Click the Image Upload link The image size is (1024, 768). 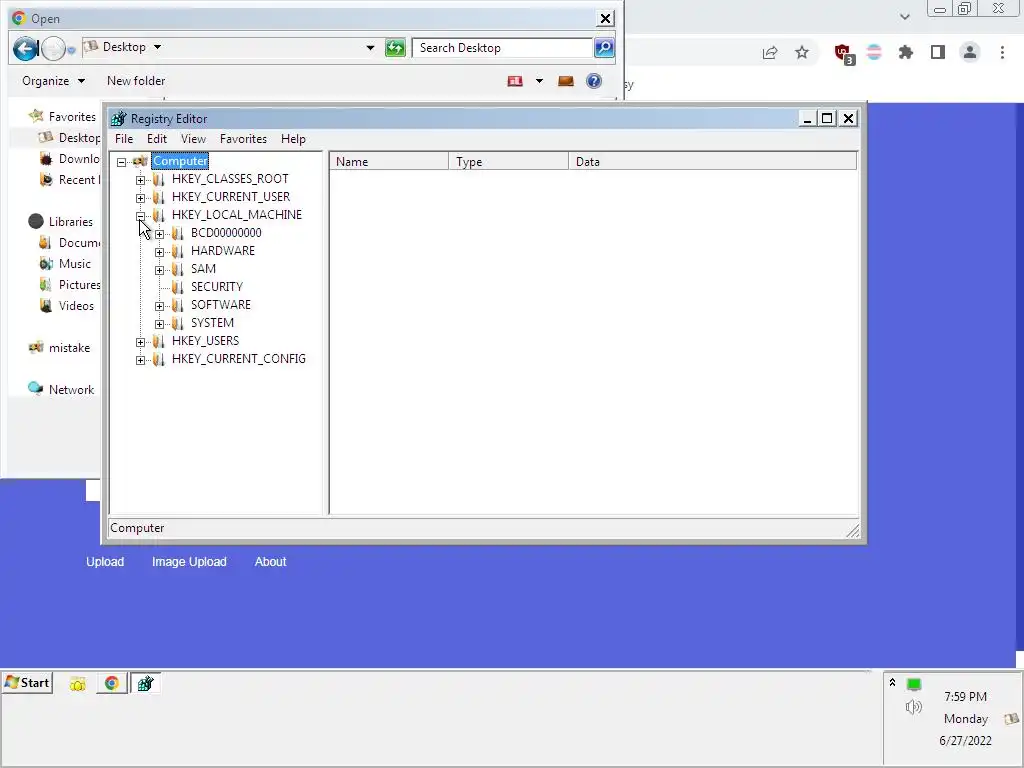click(189, 562)
